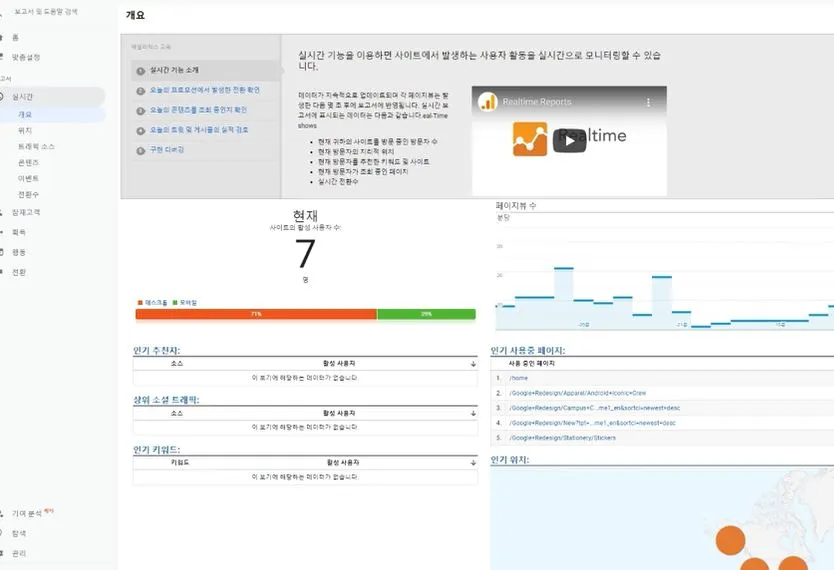Viewport: 834px width, 570px height.
Task: Click the orange desktop 71% bar segment
Action: (x=256, y=314)
